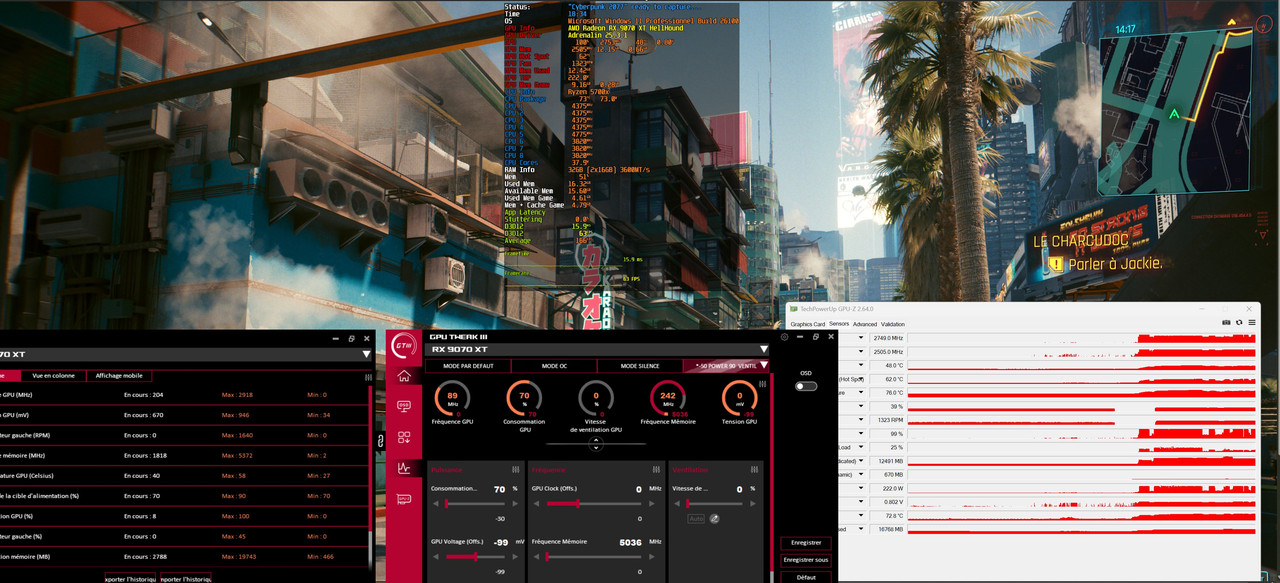
Task: Click the Enregistrer sous button
Action: pyautogui.click(x=806, y=560)
